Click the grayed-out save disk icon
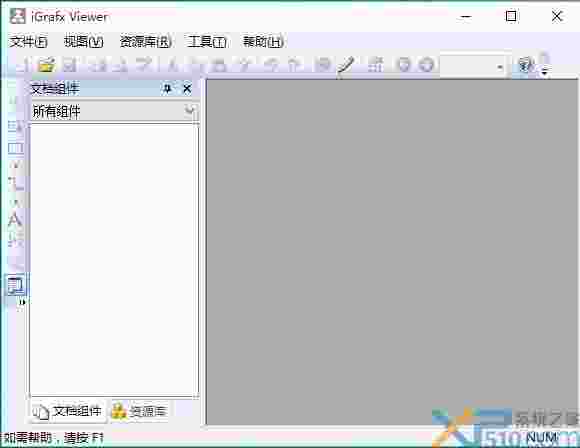The image size is (580, 448). coord(69,65)
